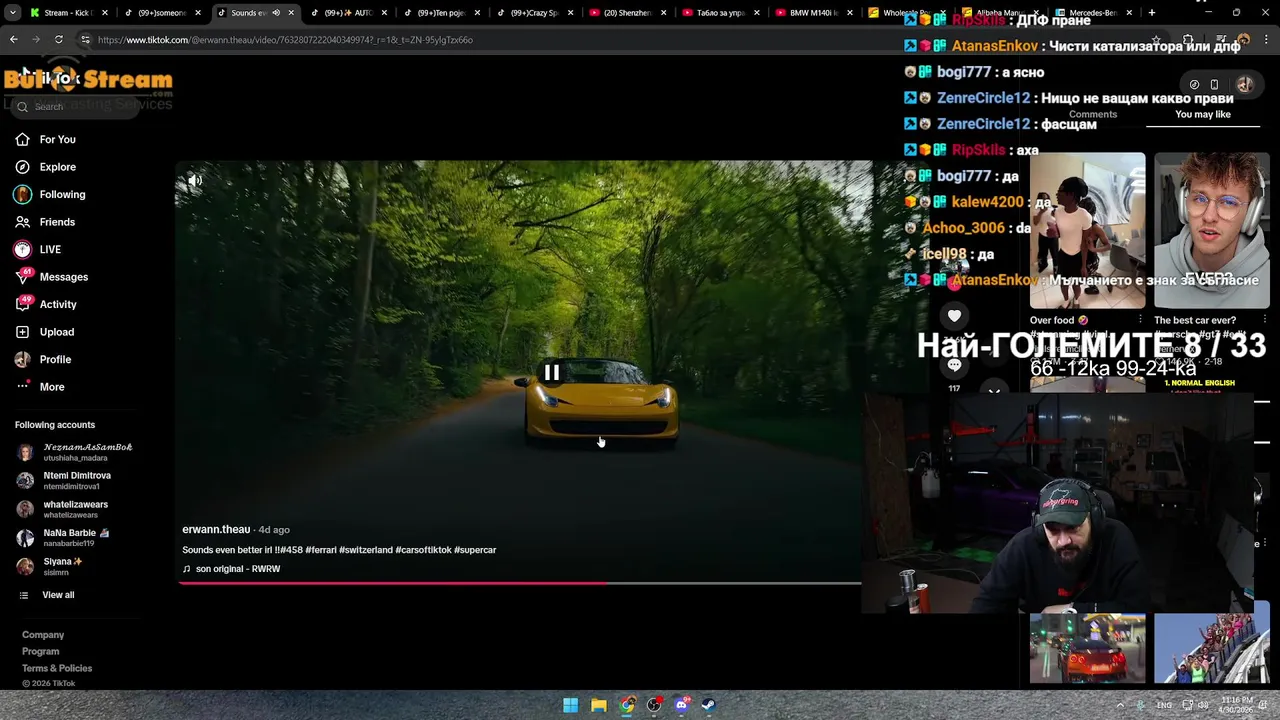The height and width of the screenshot is (720, 1280).
Task: Open following account NaNa Barbie
Action: pyautogui.click(x=63, y=538)
